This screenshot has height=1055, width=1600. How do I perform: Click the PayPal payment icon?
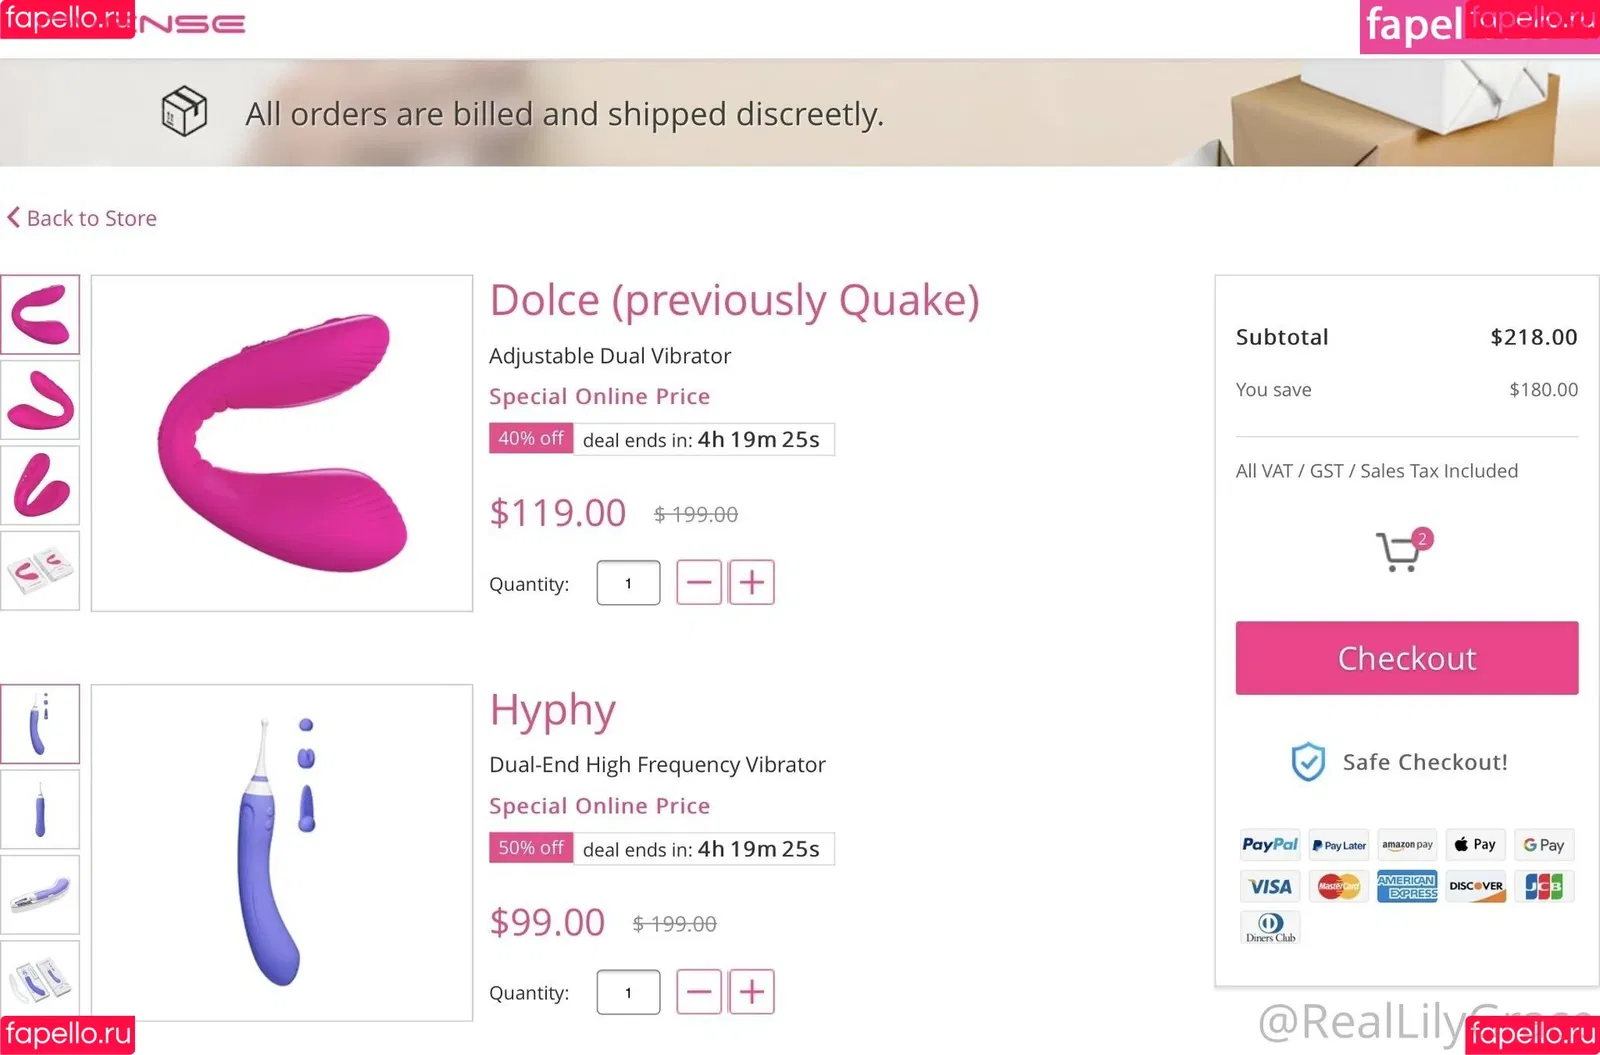tap(1269, 845)
